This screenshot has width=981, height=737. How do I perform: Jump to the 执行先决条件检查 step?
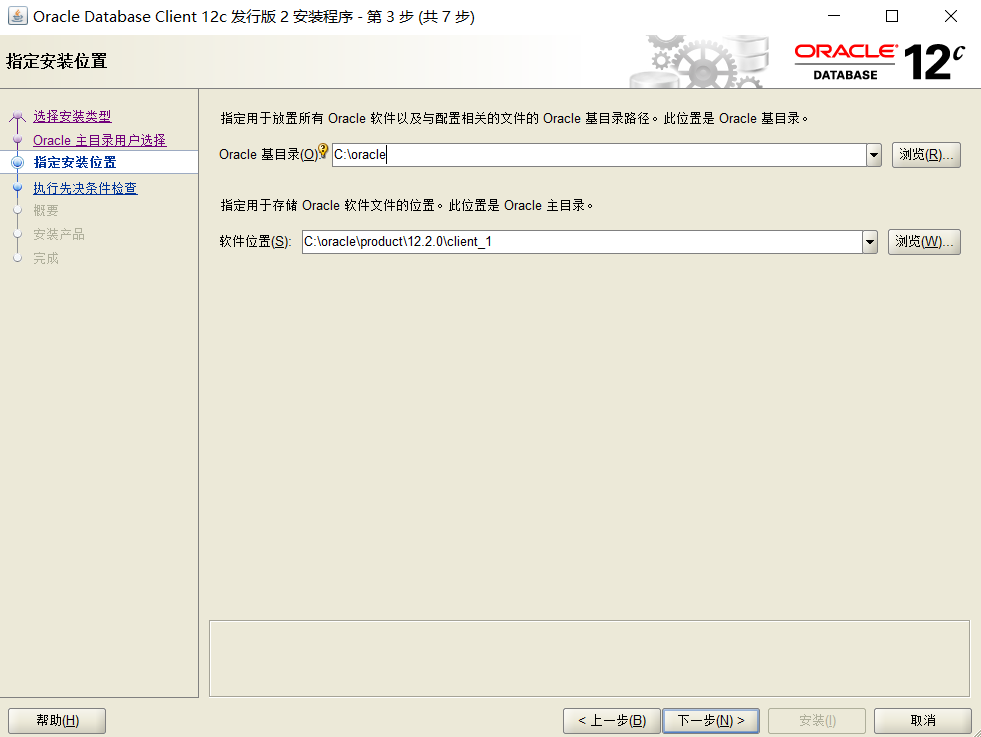[x=85, y=188]
